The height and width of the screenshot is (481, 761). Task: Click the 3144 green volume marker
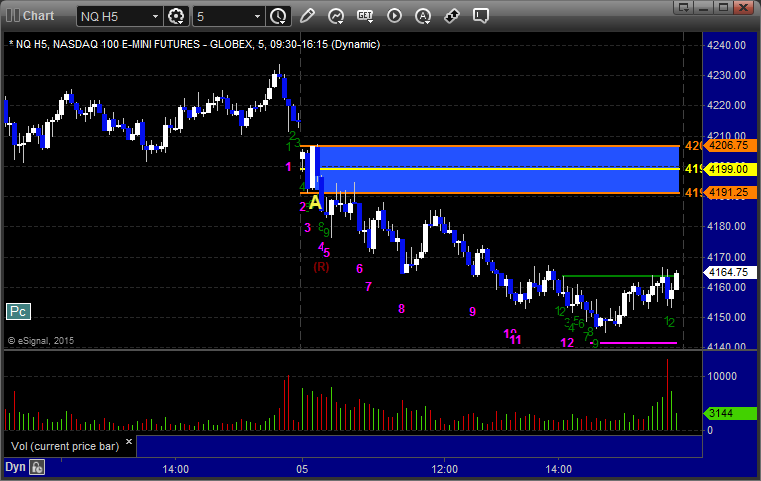coord(730,414)
